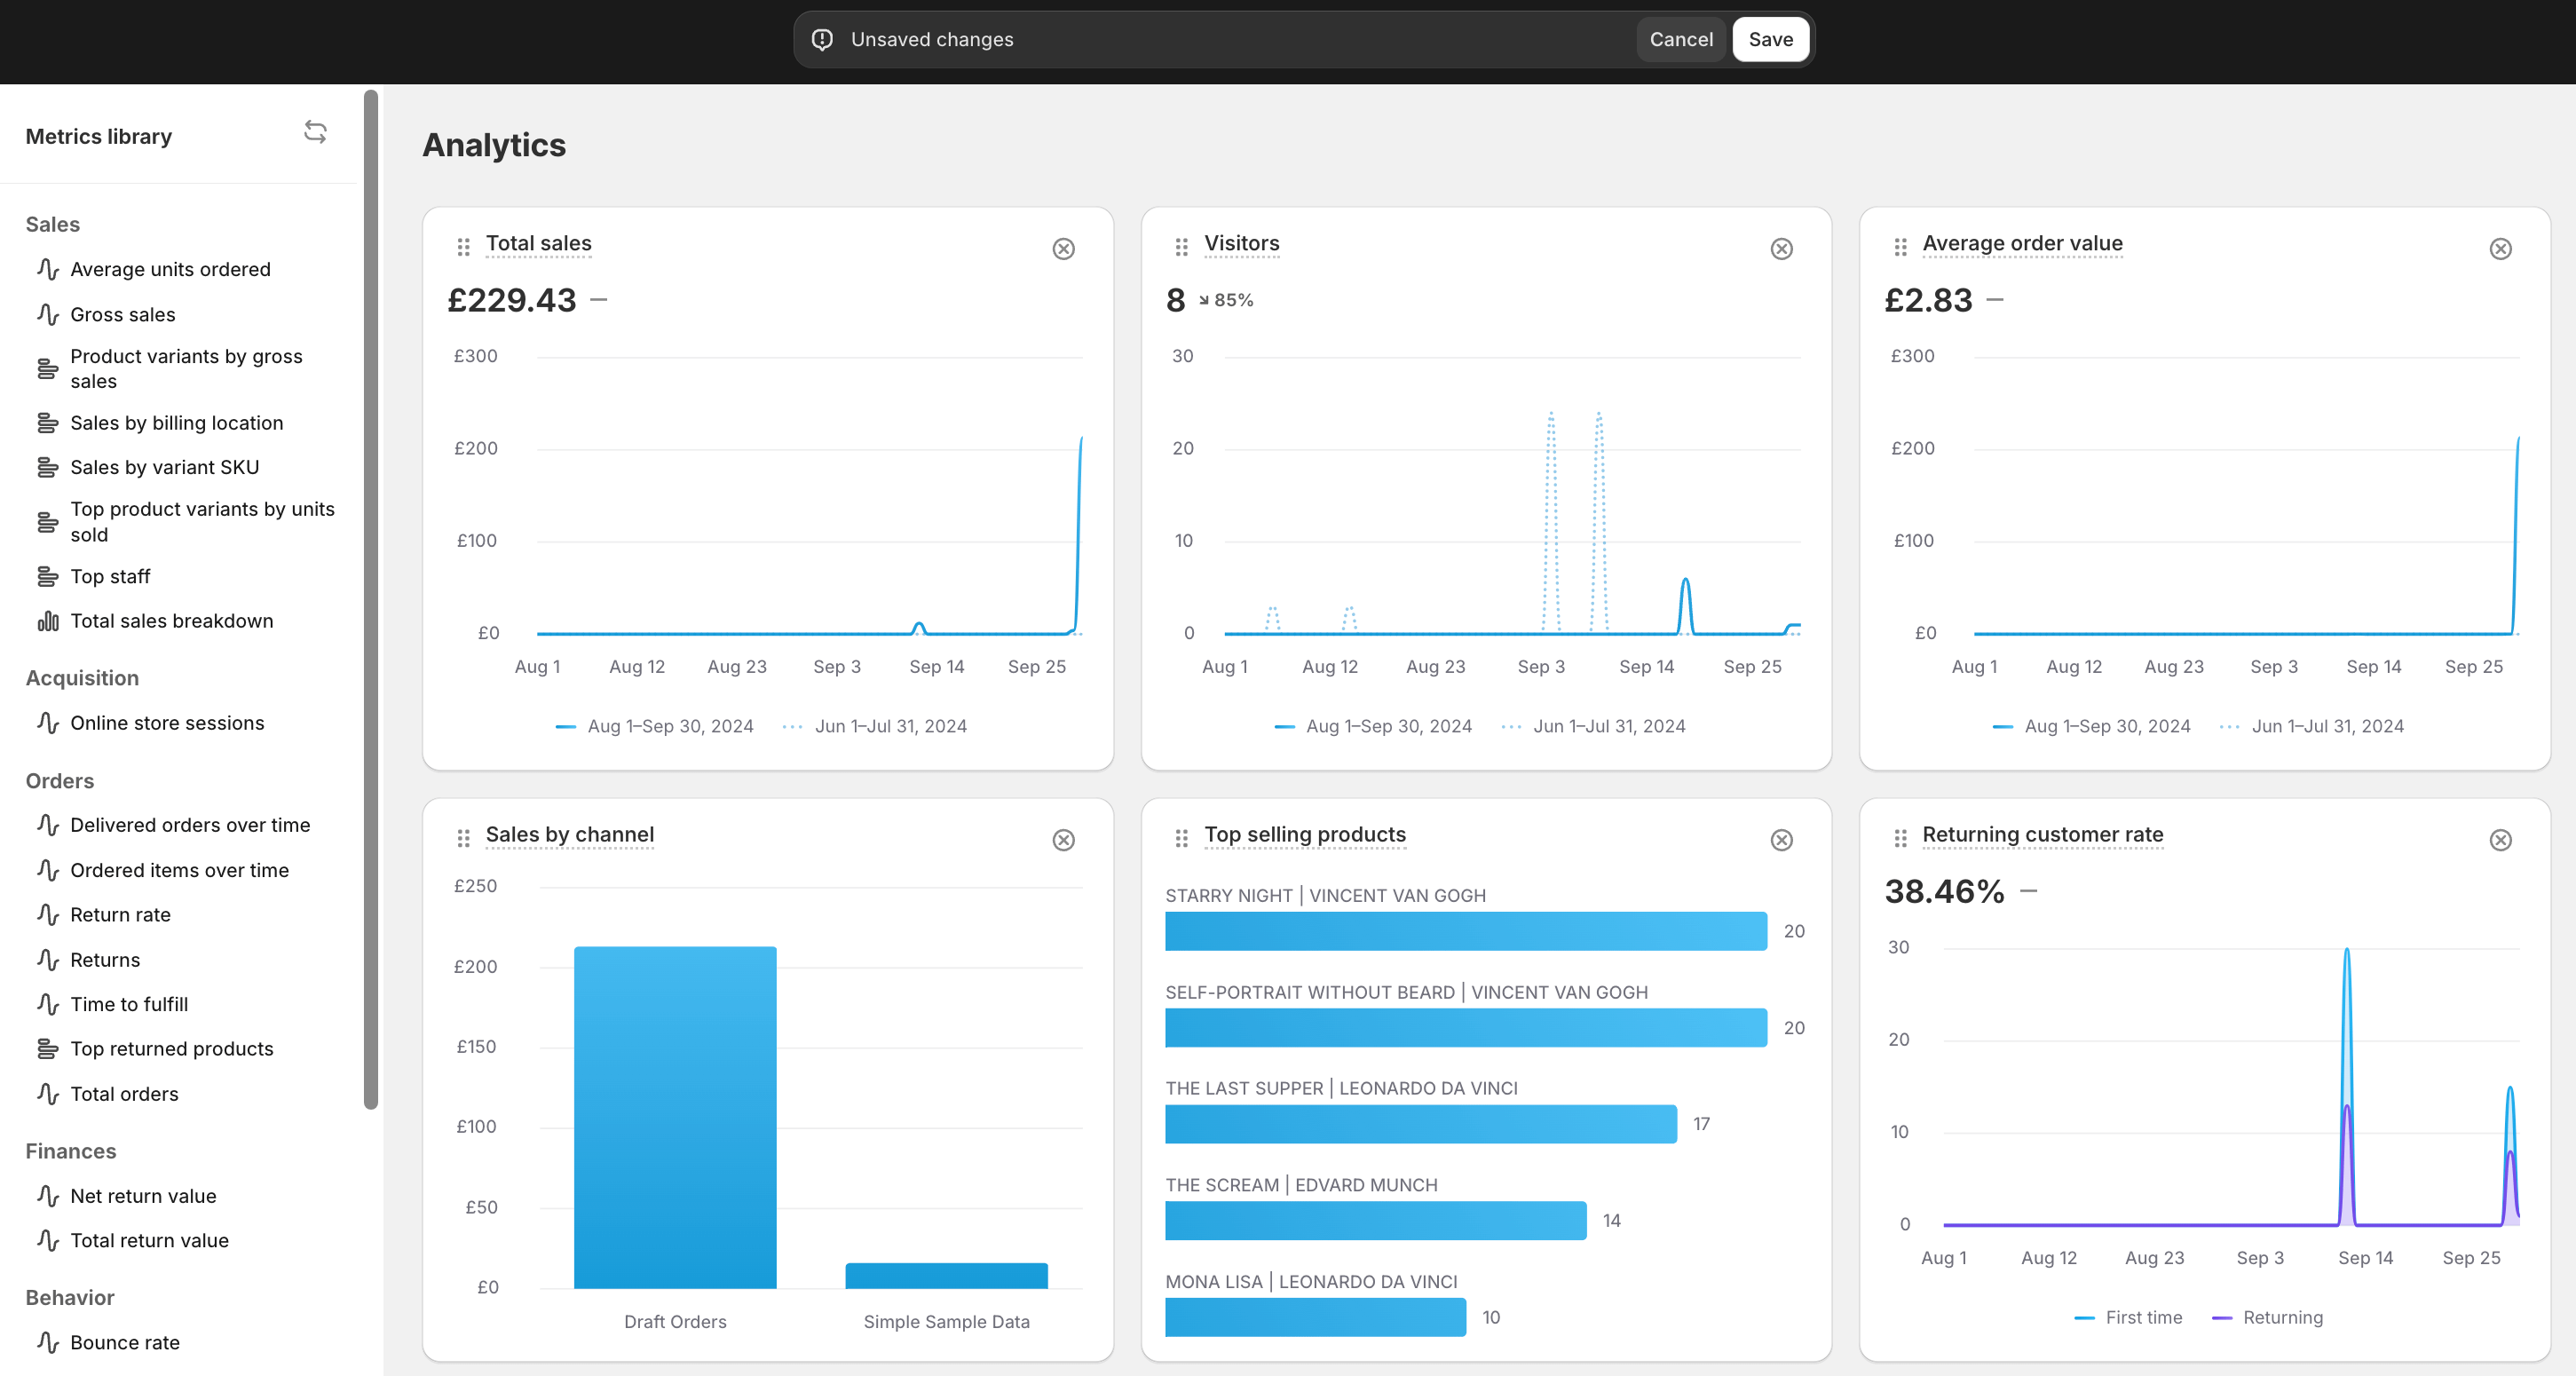
Task: Click the Draft Orders bar in chart
Action: click(675, 1117)
